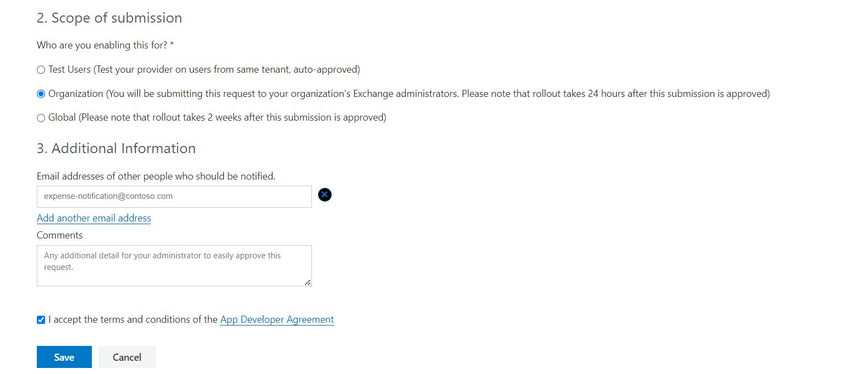Click the Additional Information heading

pyautogui.click(x=116, y=148)
